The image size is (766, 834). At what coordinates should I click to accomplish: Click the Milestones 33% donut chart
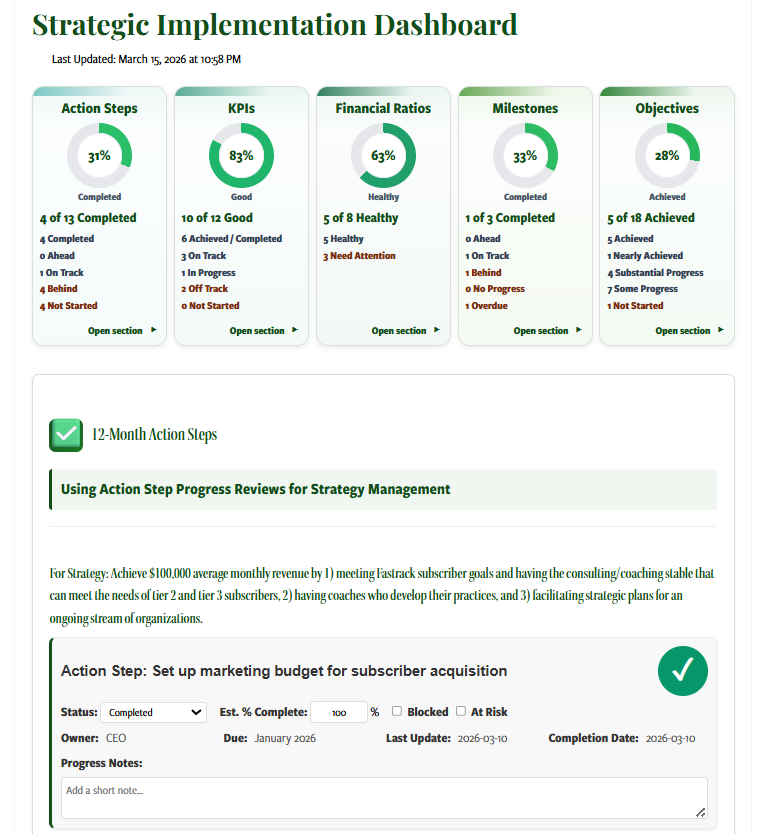525,156
